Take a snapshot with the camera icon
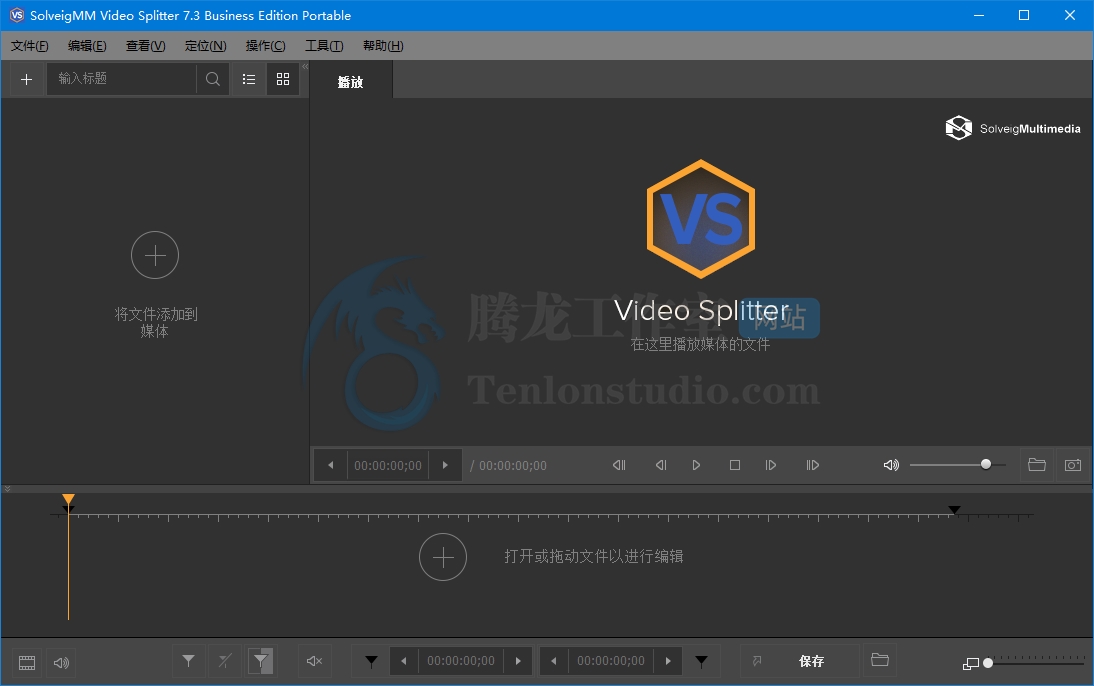Image resolution: width=1094 pixels, height=686 pixels. (1073, 465)
